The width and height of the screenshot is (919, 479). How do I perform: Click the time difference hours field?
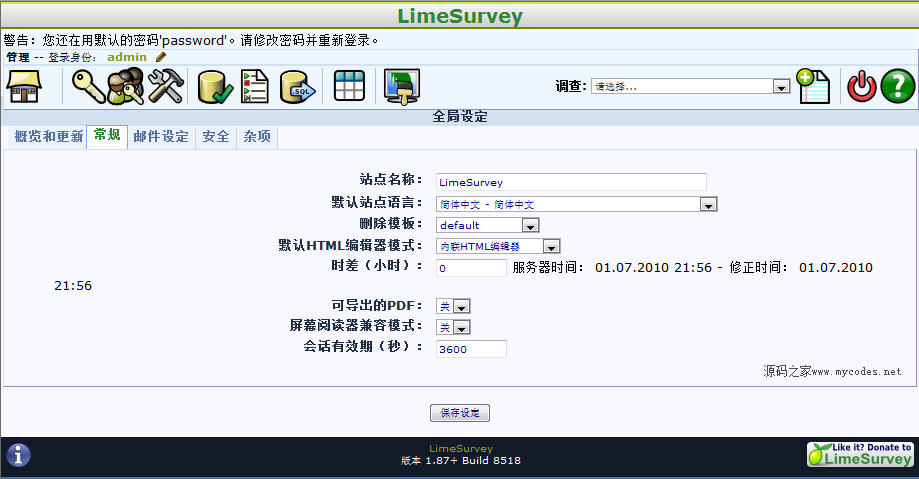[x=471, y=268]
